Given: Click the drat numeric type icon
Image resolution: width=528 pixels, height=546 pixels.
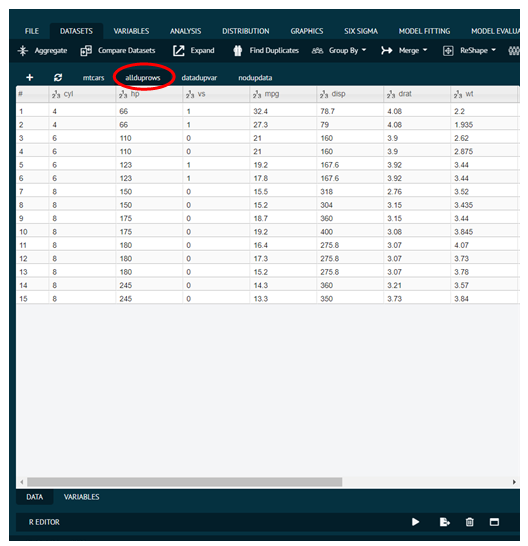Looking at the screenshot, I should coord(391,94).
